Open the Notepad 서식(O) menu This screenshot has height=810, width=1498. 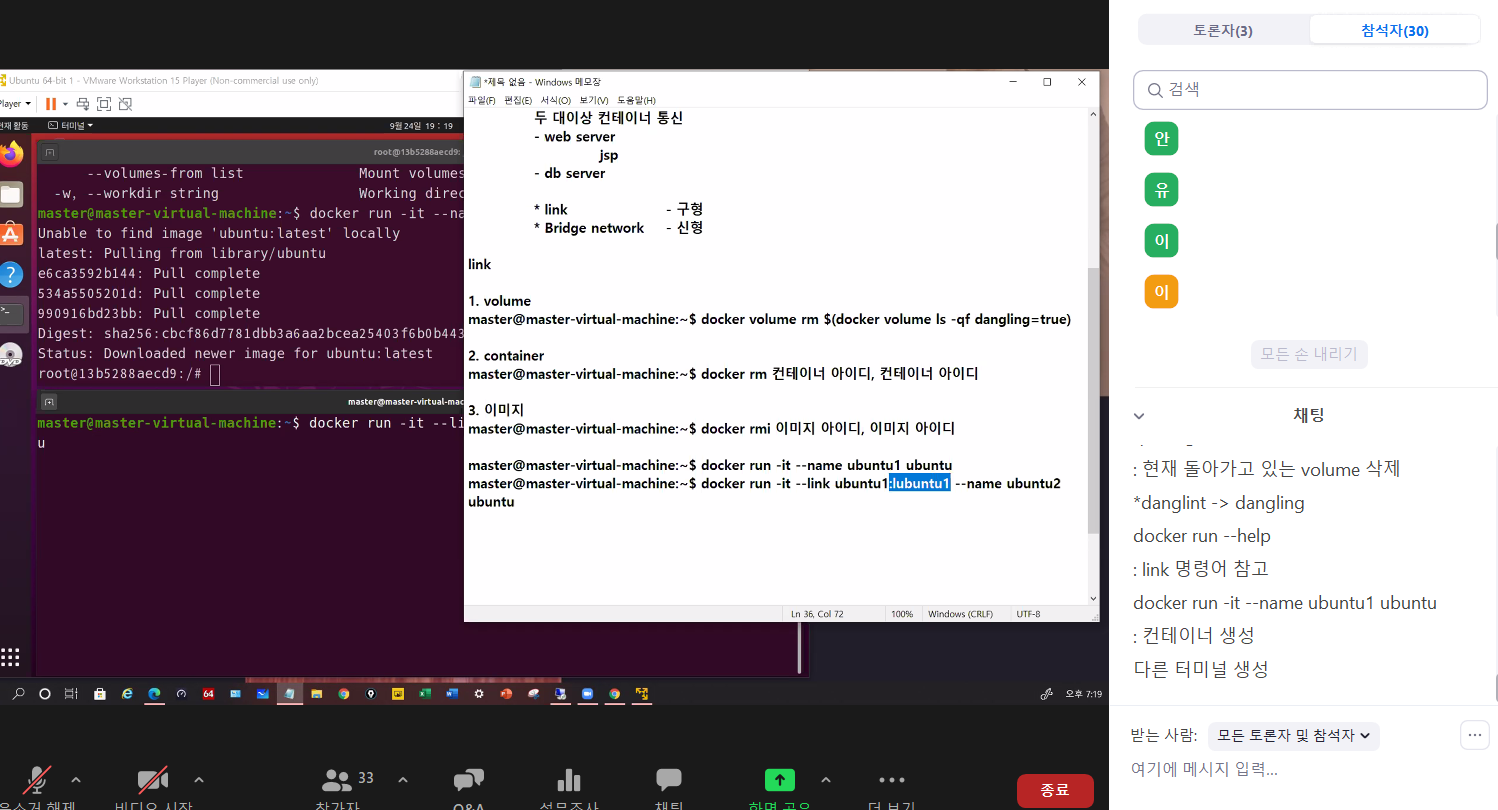coord(555,100)
